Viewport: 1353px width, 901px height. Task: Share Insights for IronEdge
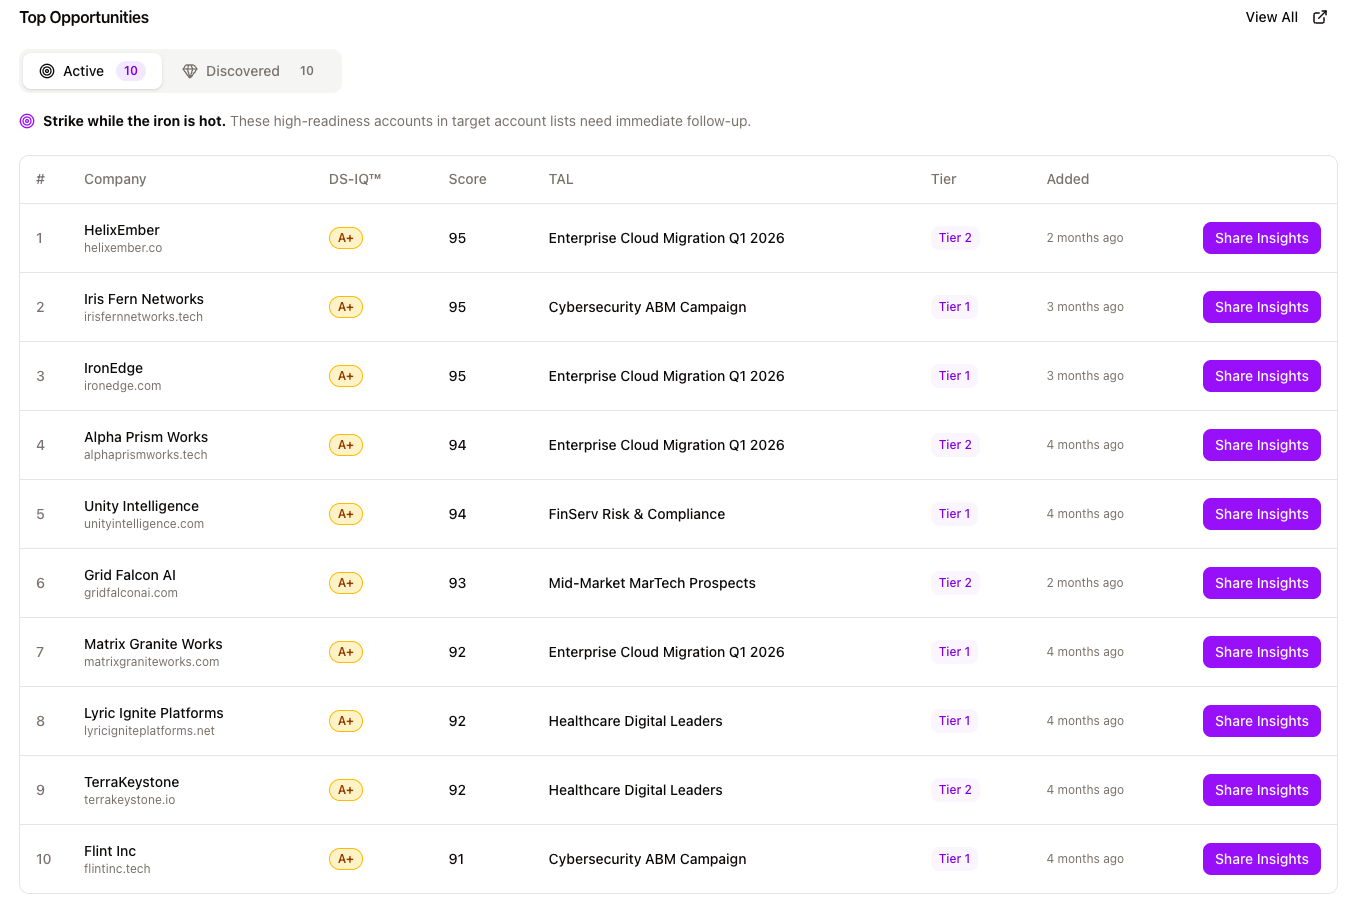[1261, 376]
